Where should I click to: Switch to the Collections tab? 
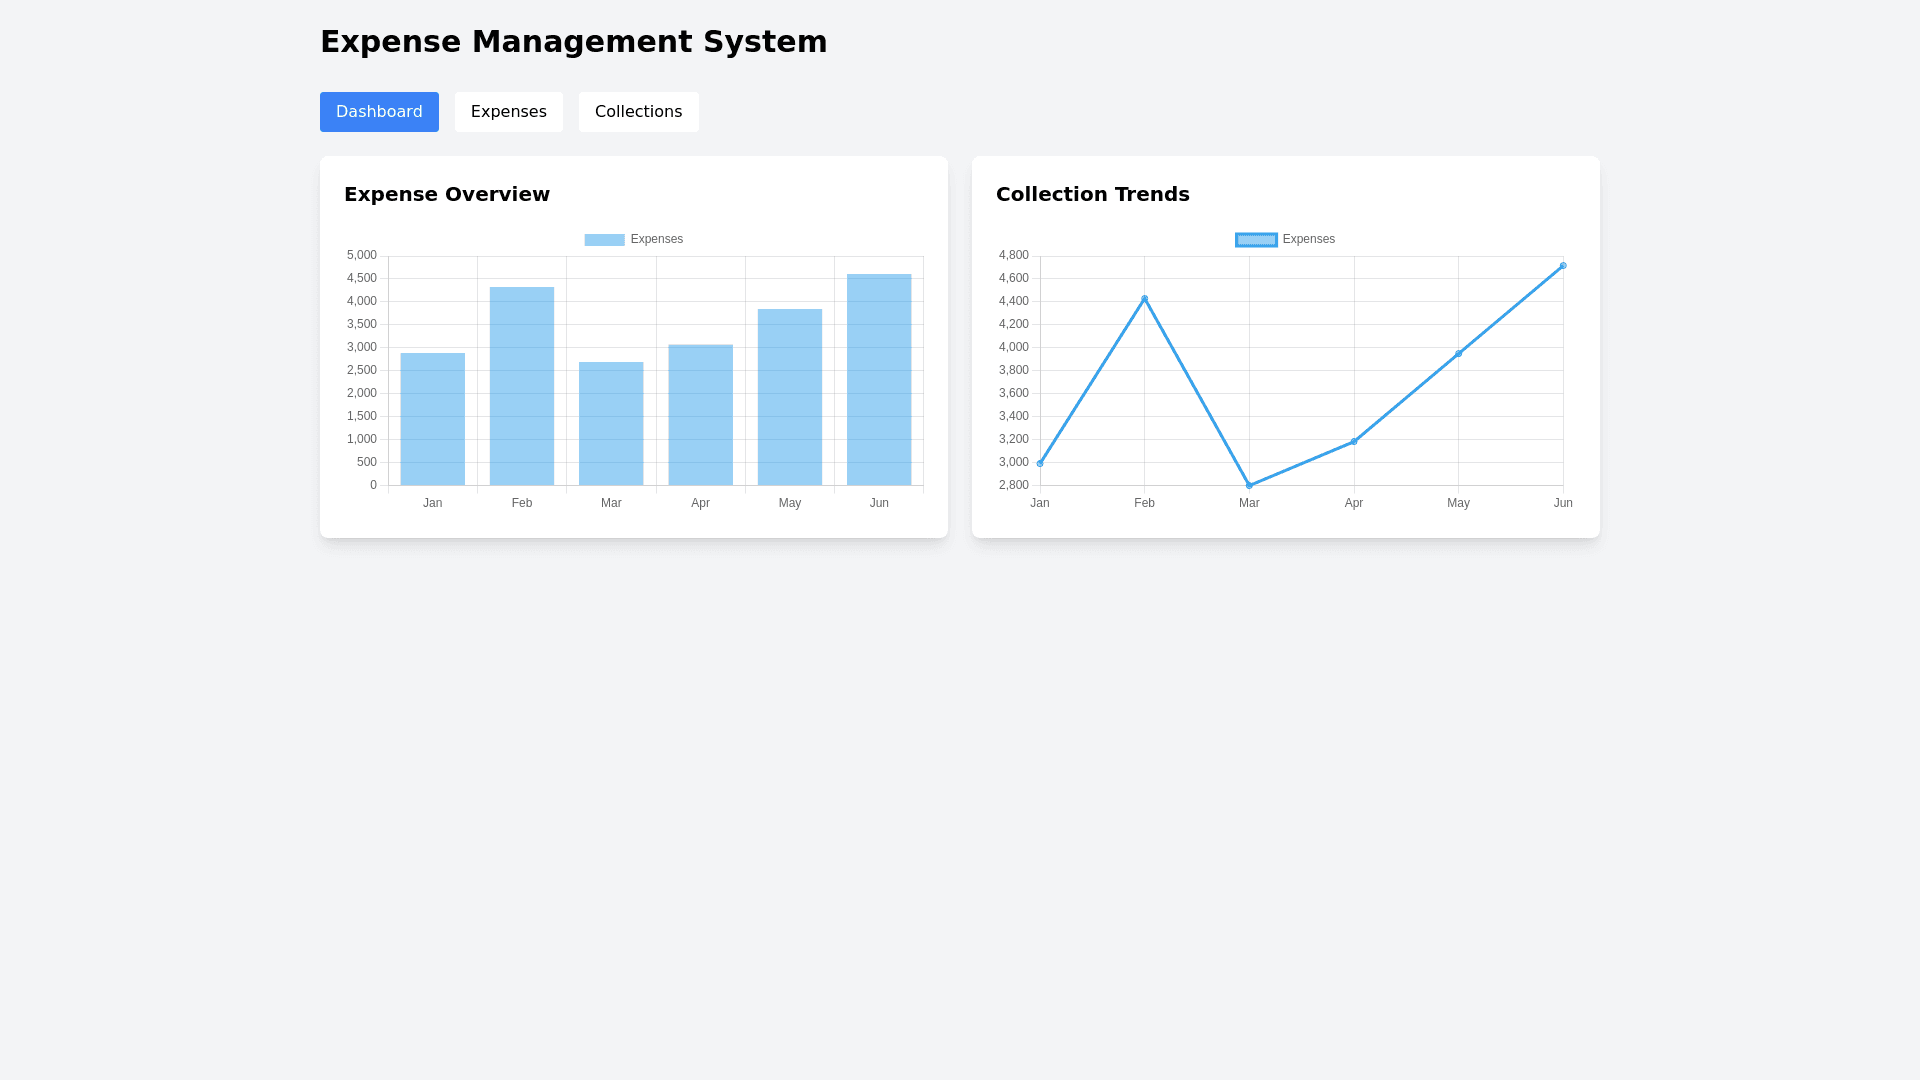click(x=638, y=112)
